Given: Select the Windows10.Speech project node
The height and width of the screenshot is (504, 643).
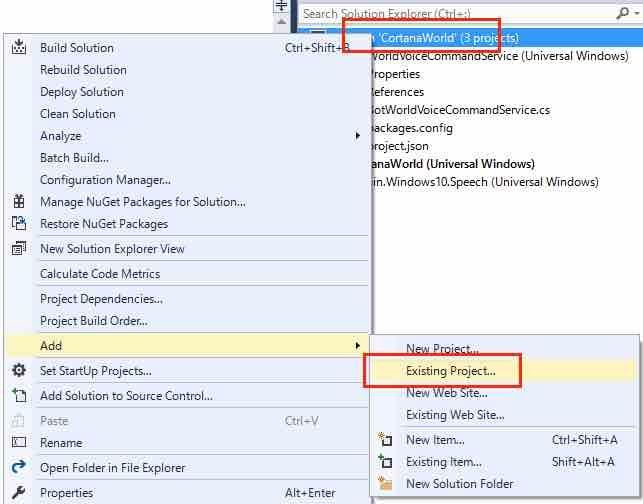Looking at the screenshot, I should pos(484,182).
